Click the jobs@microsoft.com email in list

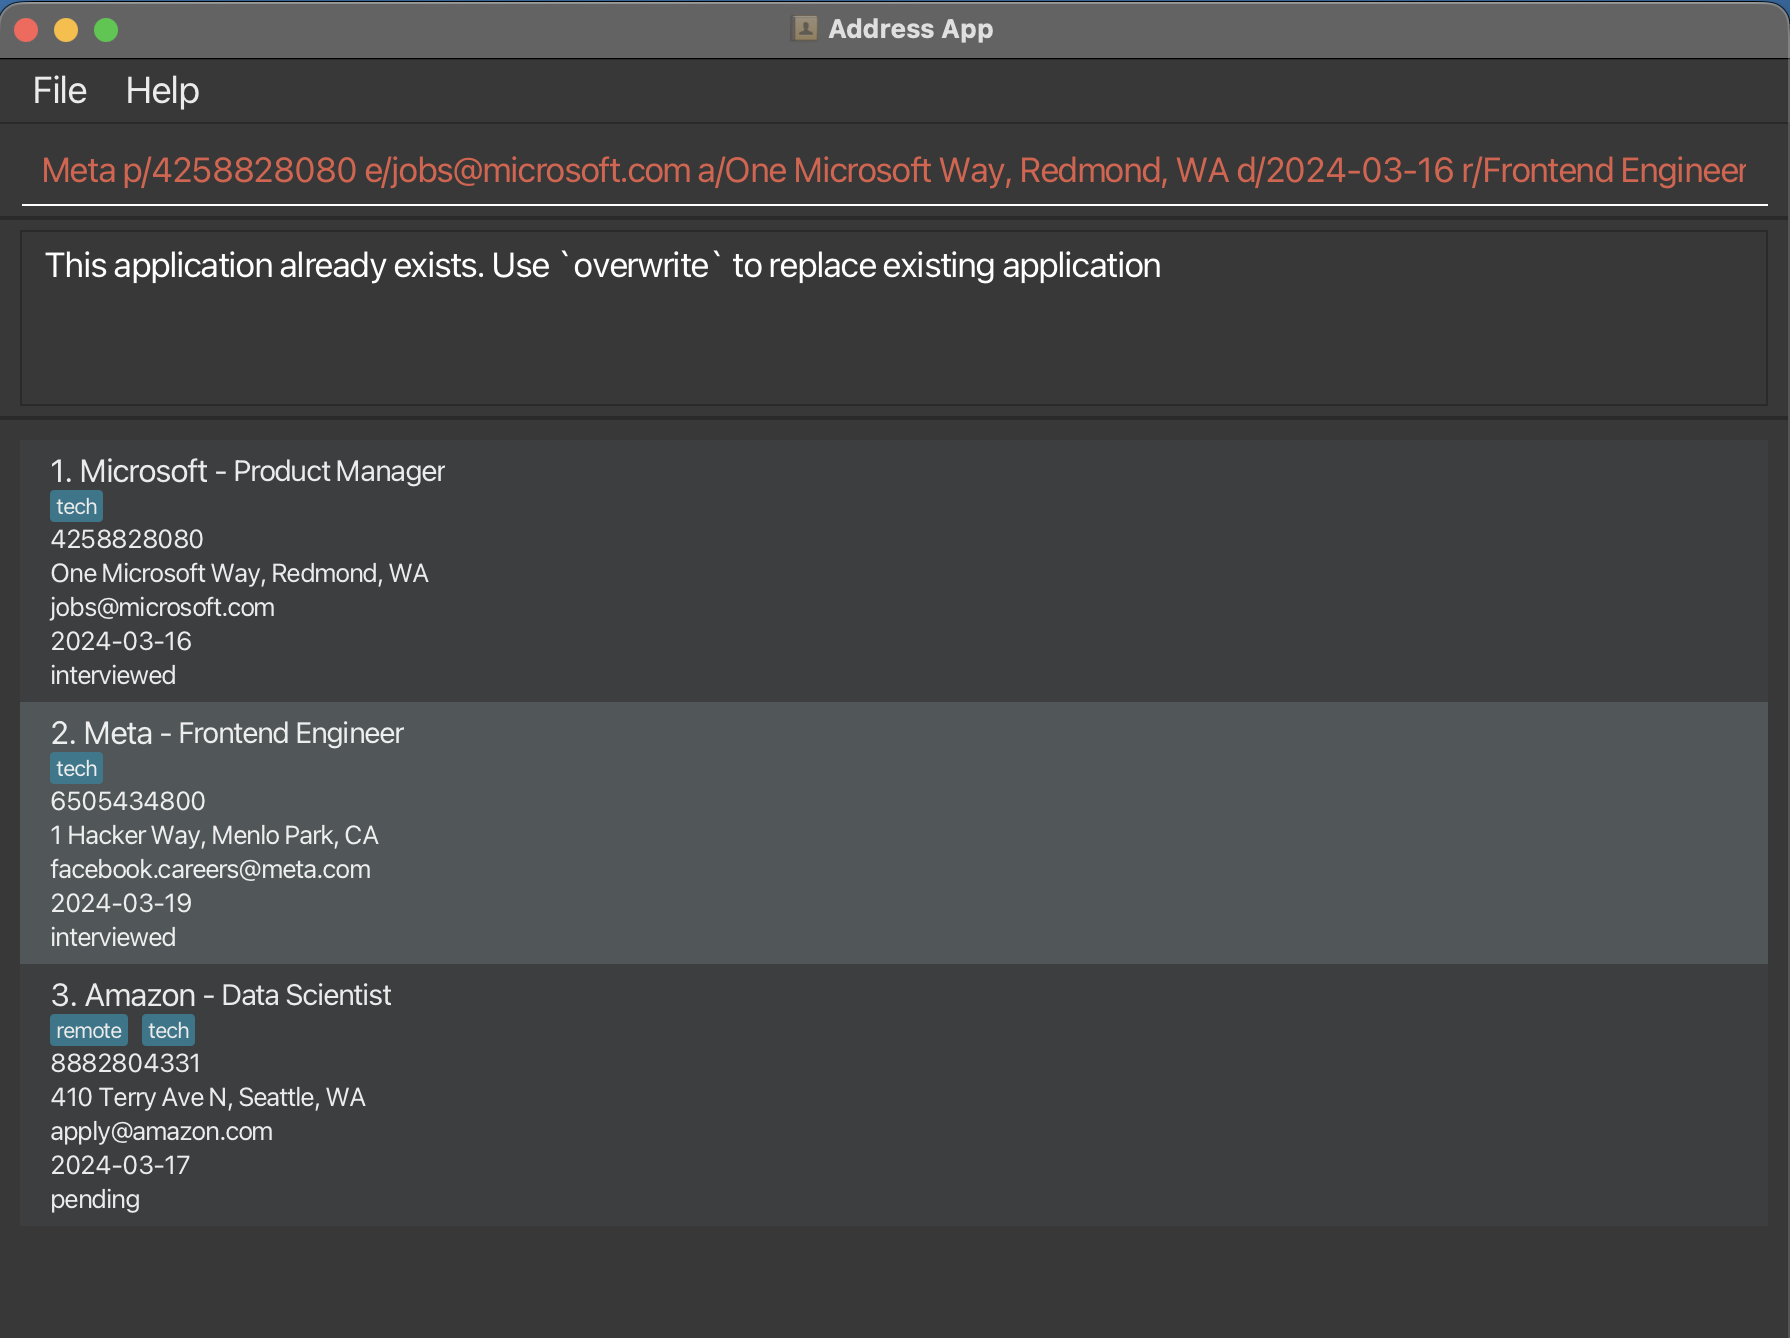(162, 608)
